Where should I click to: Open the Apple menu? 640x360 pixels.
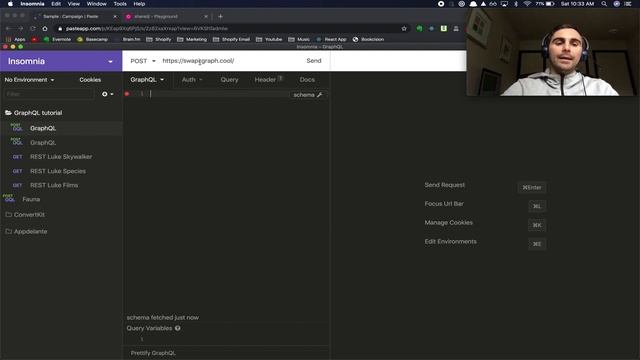pos(10,4)
